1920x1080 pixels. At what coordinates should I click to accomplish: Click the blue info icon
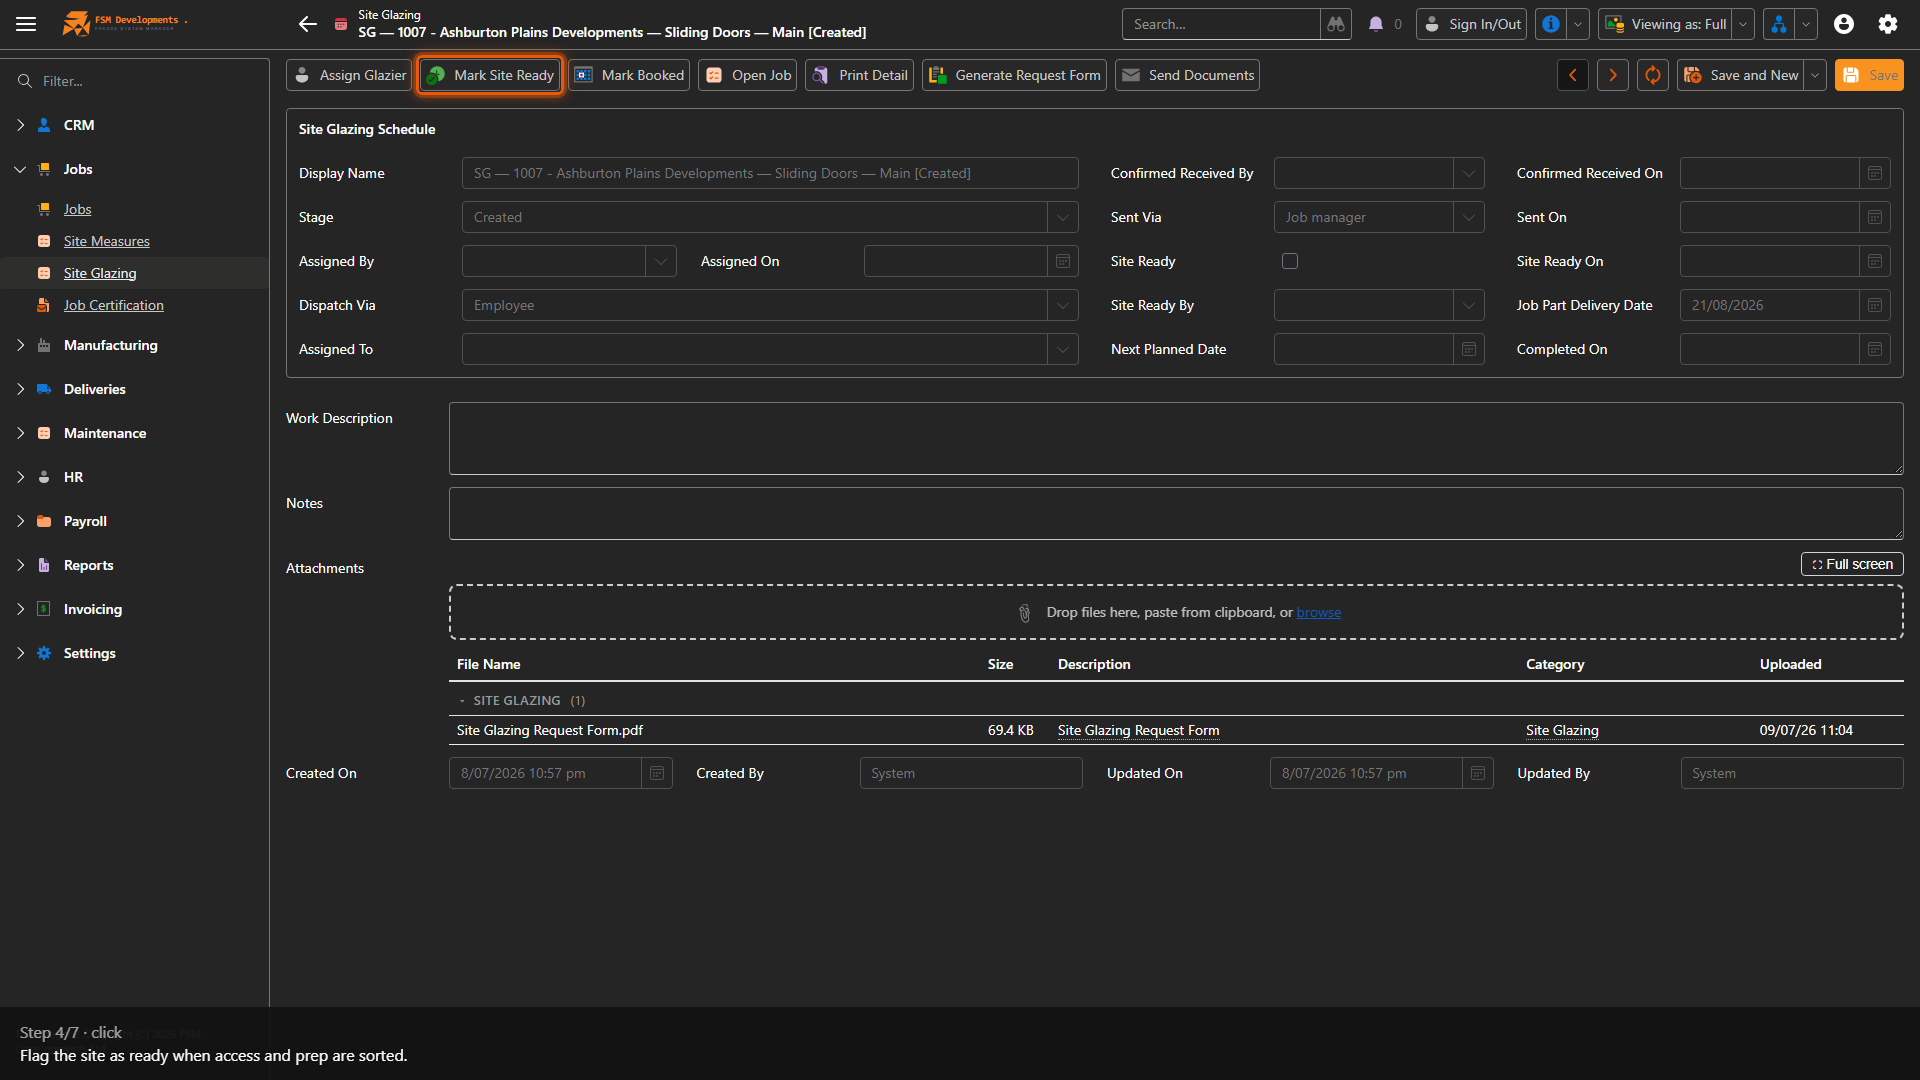coord(1551,24)
